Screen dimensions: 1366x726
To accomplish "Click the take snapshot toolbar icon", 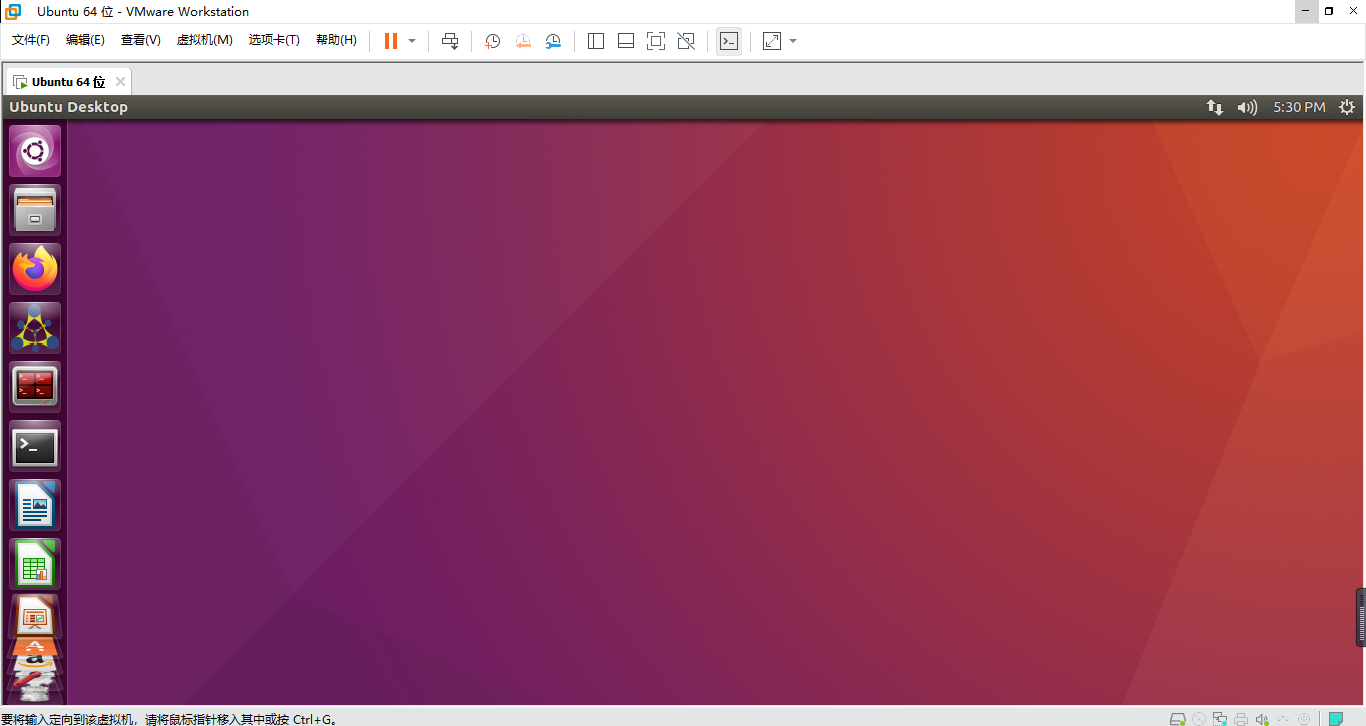I will tap(493, 41).
